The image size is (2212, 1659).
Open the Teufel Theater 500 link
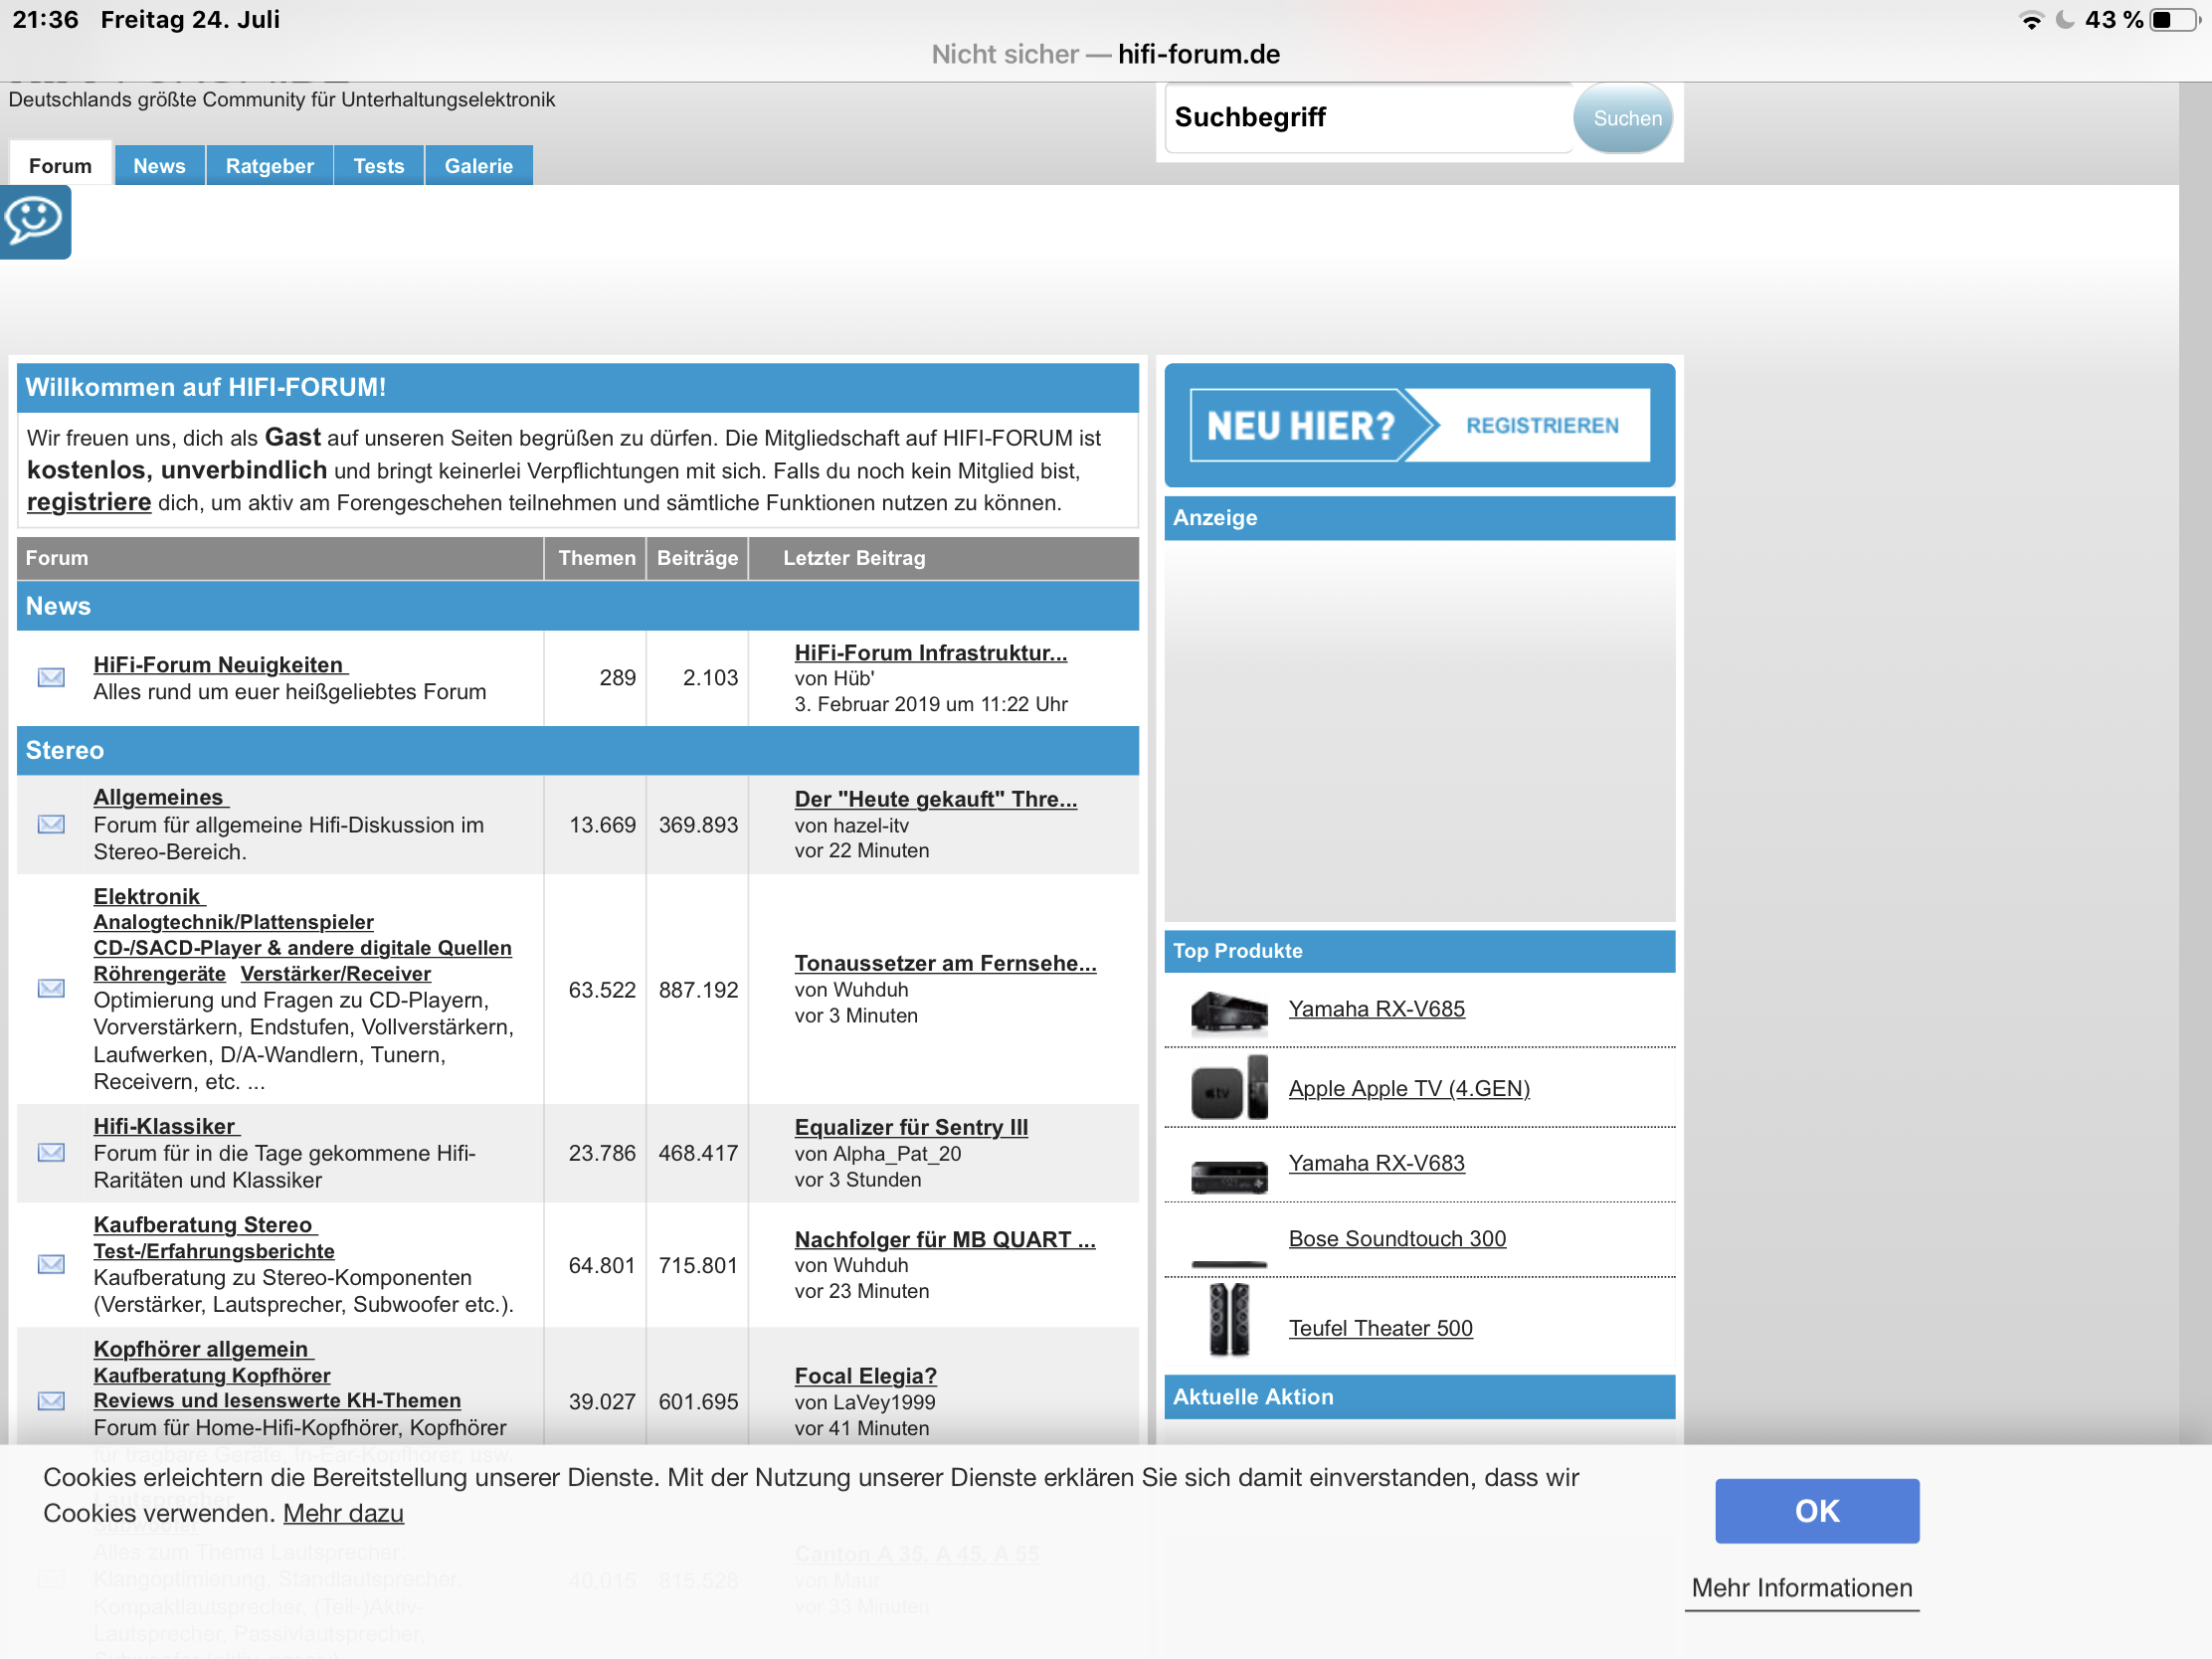pyautogui.click(x=1381, y=1328)
